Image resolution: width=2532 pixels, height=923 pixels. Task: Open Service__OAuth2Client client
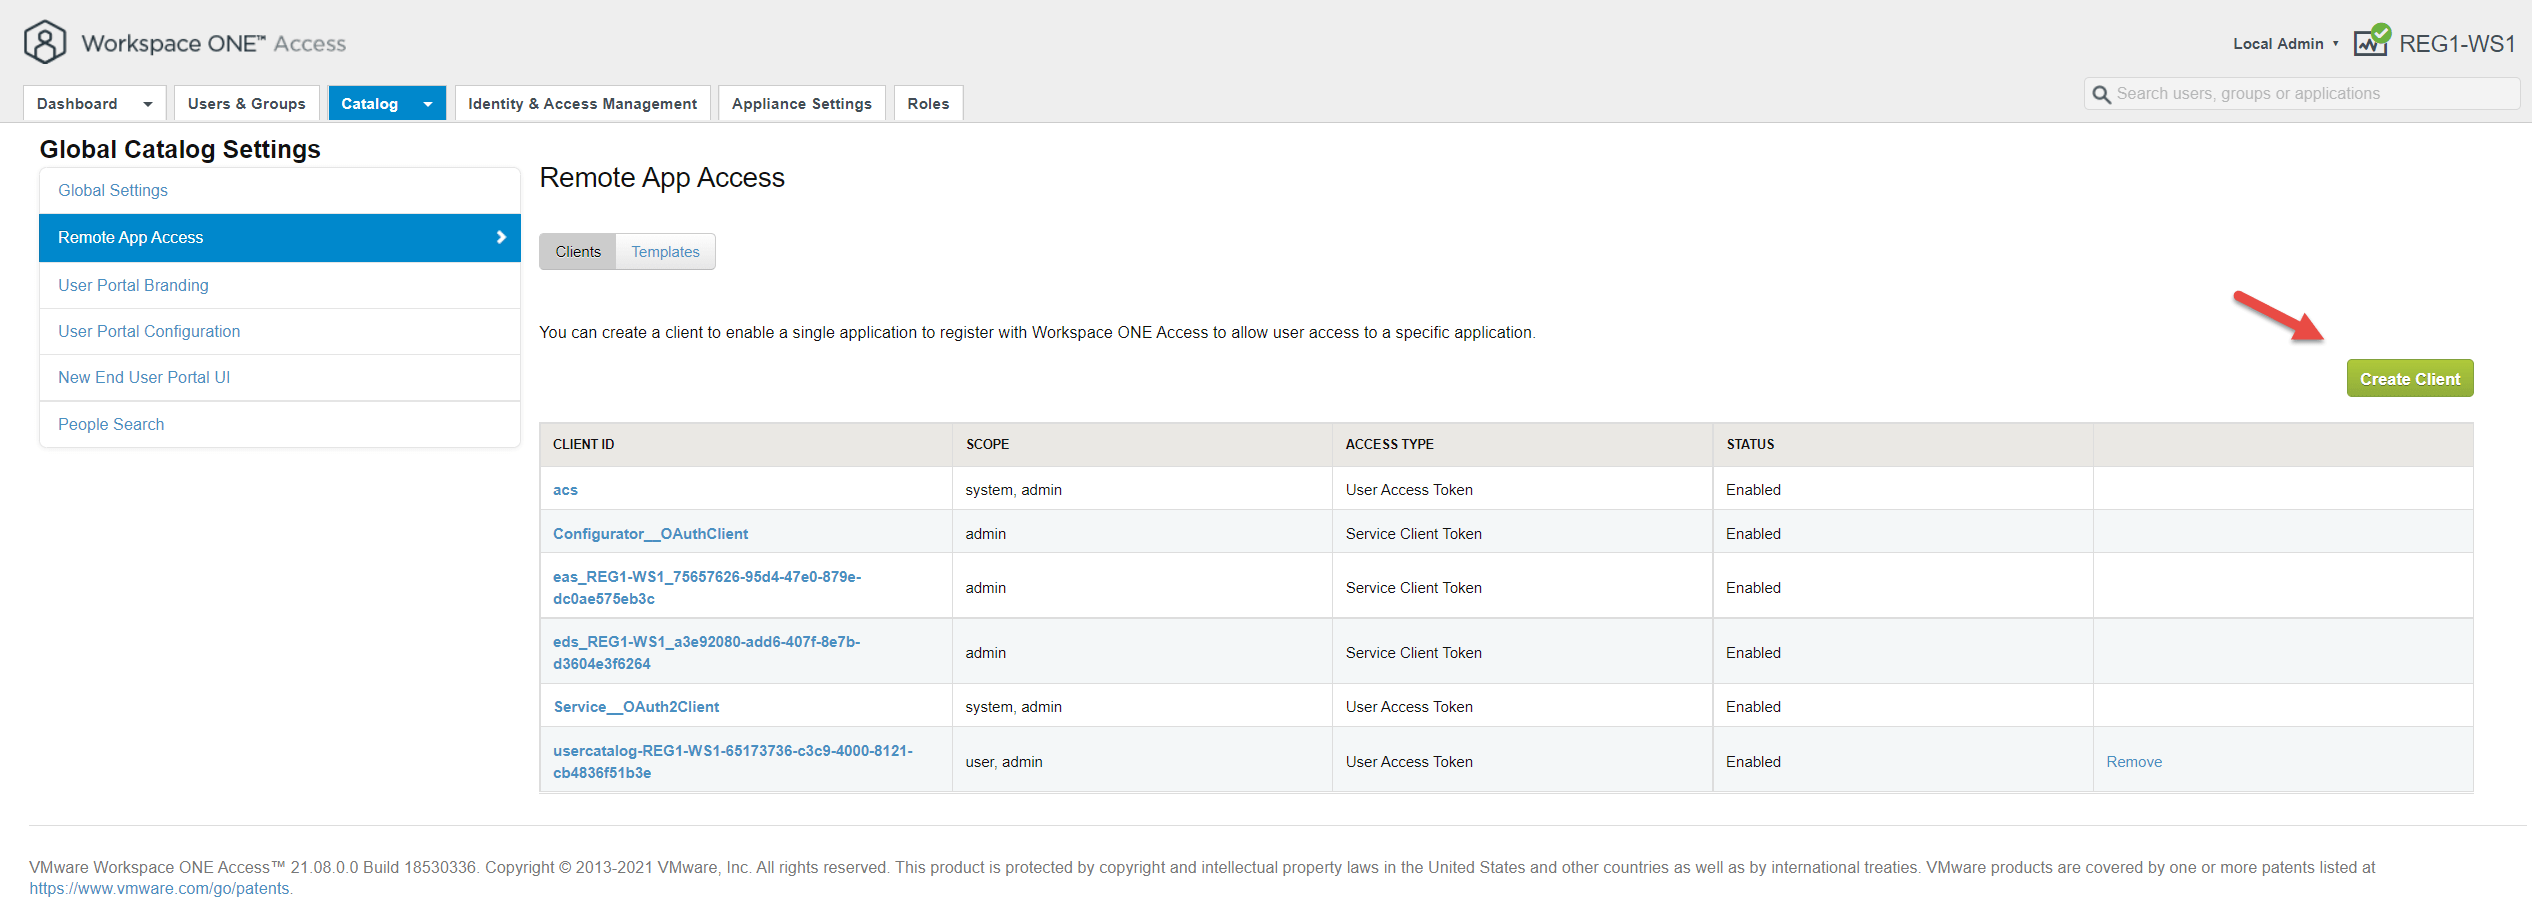pos(636,707)
